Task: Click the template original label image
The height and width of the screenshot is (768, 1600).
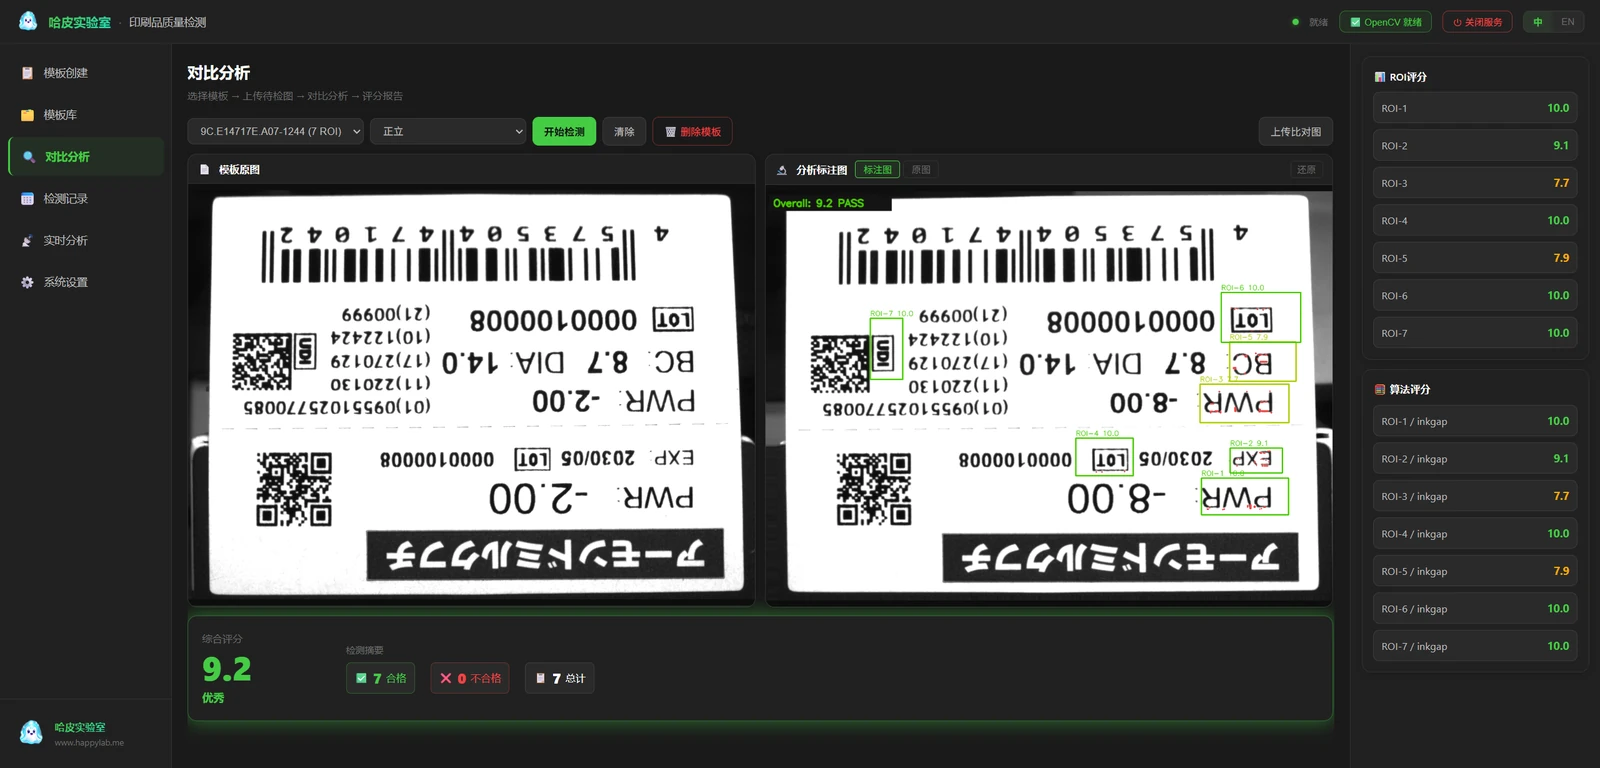Action: pos(471,394)
